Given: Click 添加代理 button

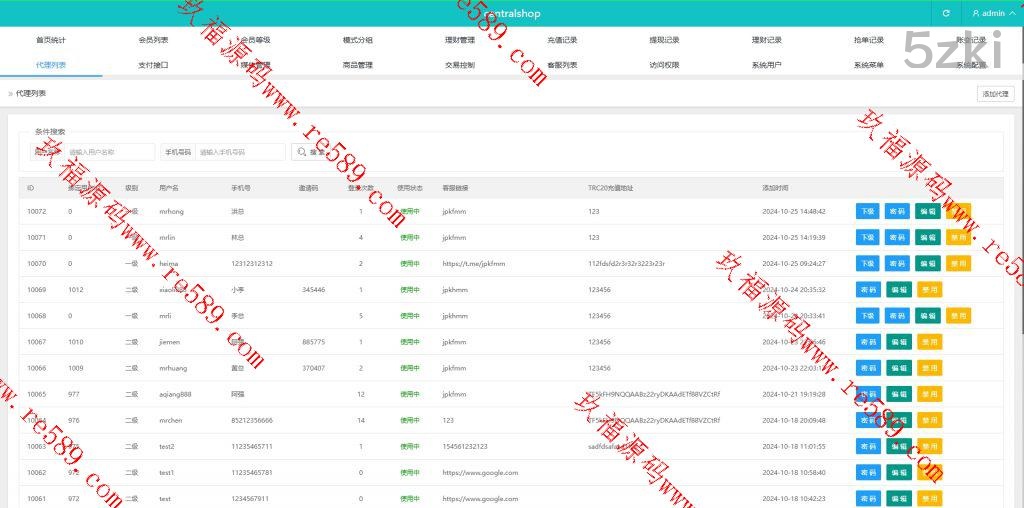Looking at the screenshot, I should [995, 93].
